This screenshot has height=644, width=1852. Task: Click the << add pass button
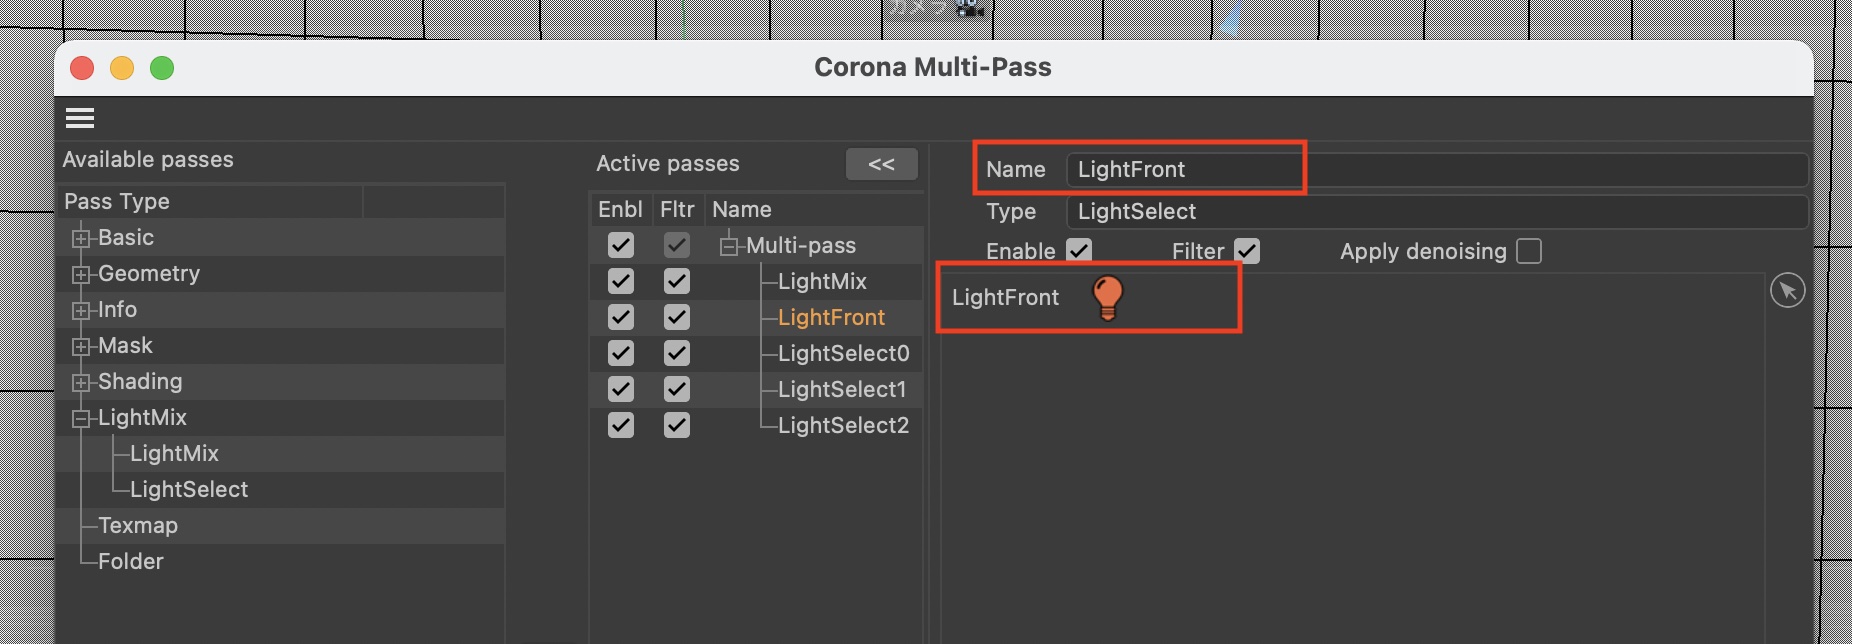pyautogui.click(x=881, y=164)
